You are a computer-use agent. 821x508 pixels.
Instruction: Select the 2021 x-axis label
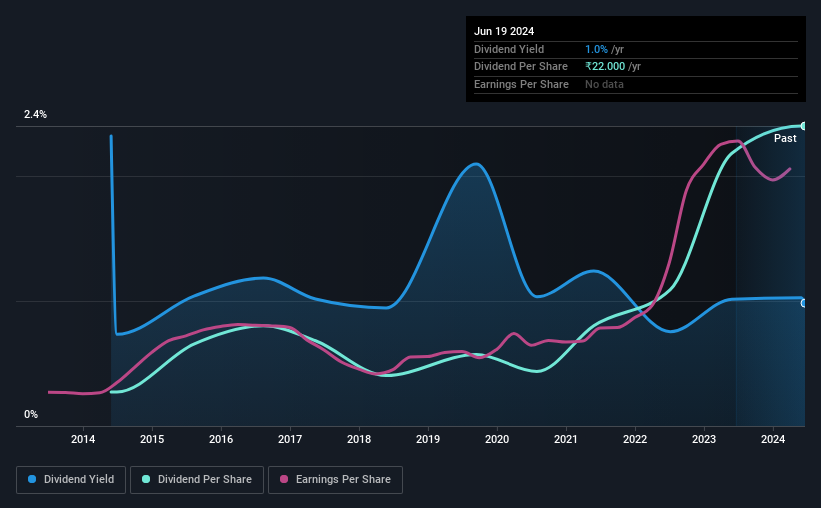[x=566, y=439]
